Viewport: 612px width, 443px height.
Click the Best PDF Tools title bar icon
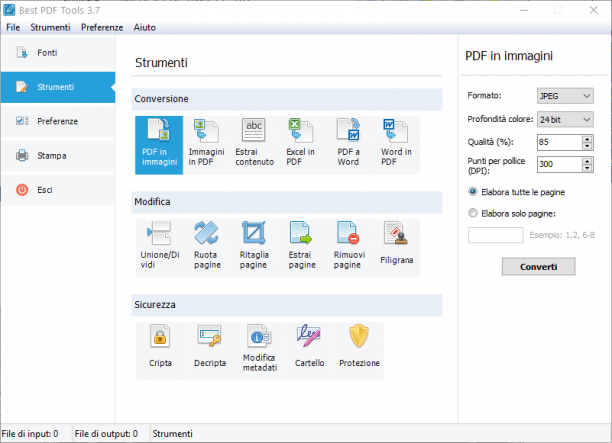tap(9, 10)
